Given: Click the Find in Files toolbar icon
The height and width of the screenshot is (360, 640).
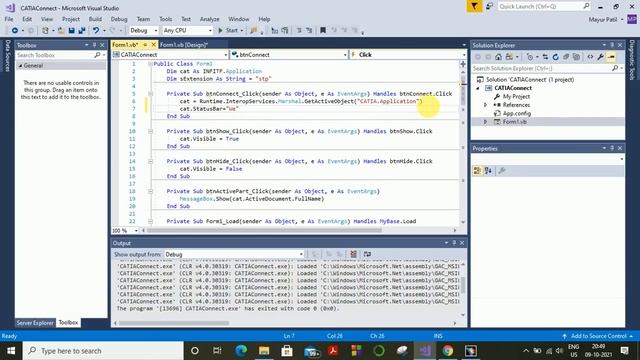Looking at the screenshot, I should tap(253, 31).
